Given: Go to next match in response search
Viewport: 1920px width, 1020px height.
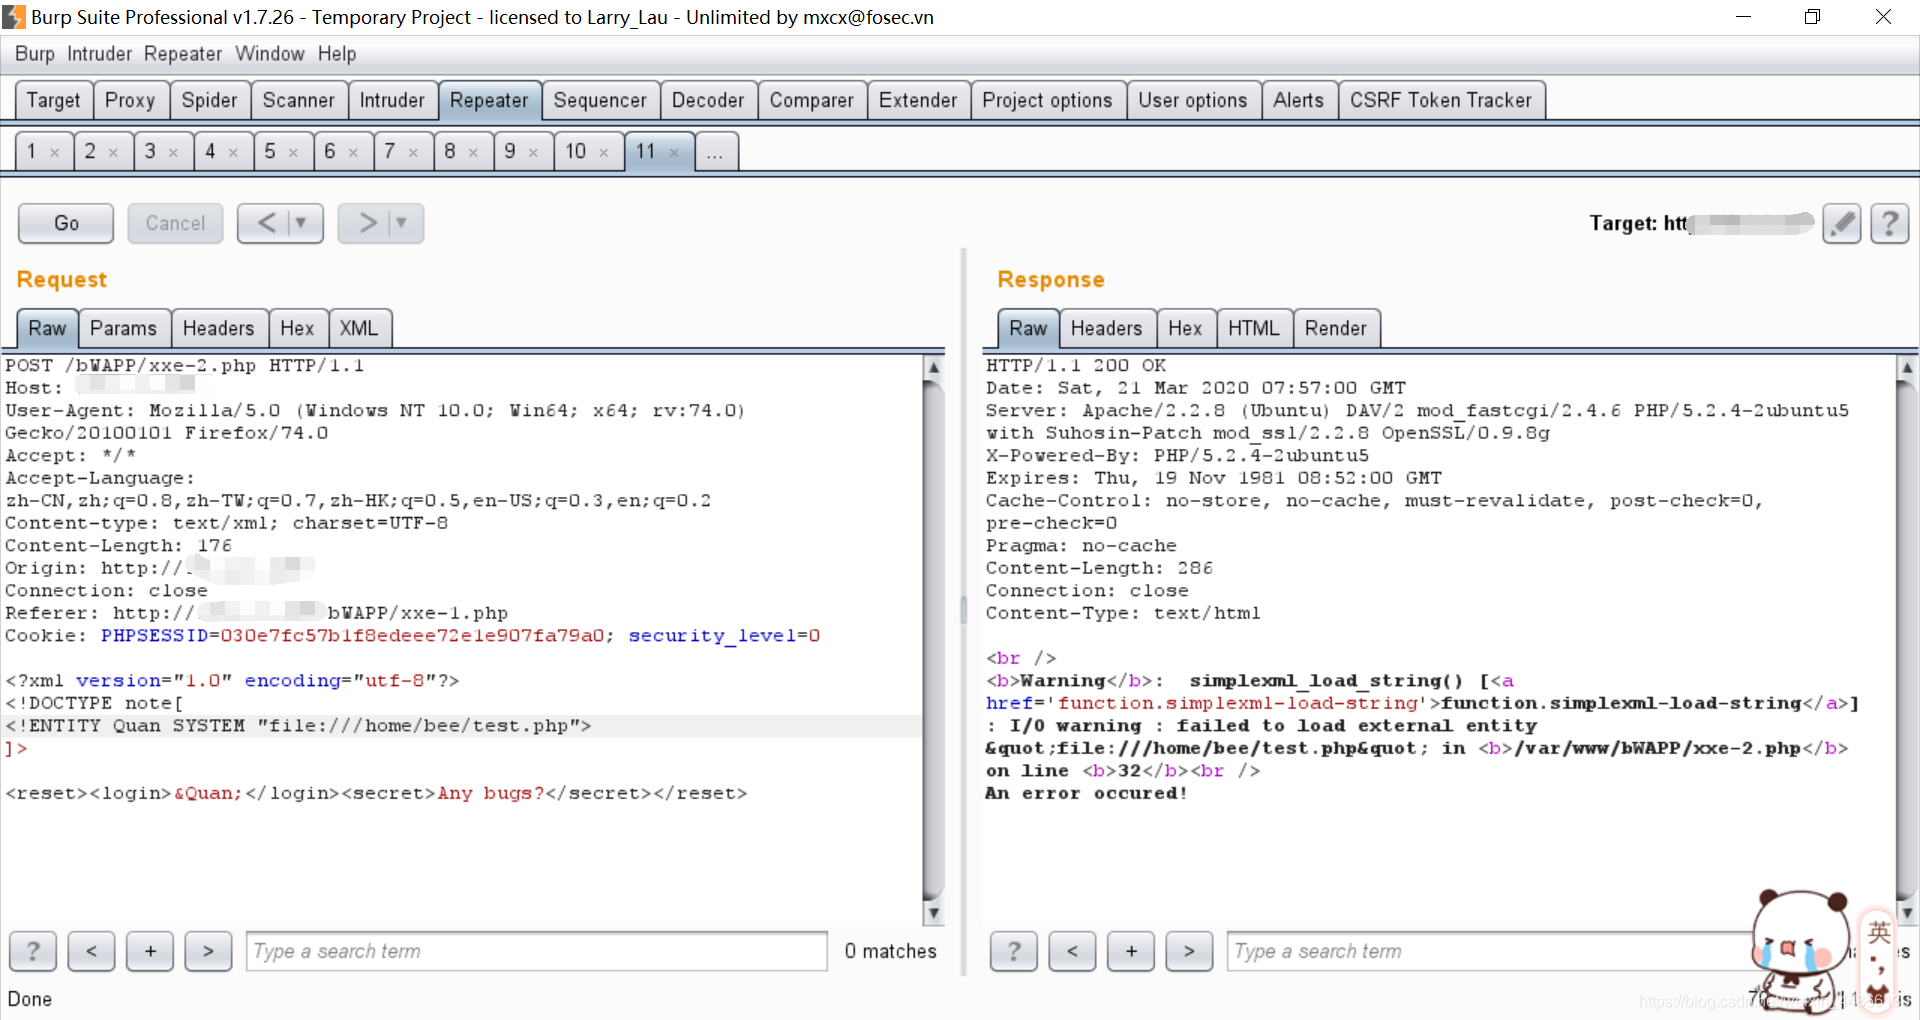Looking at the screenshot, I should tap(1189, 951).
